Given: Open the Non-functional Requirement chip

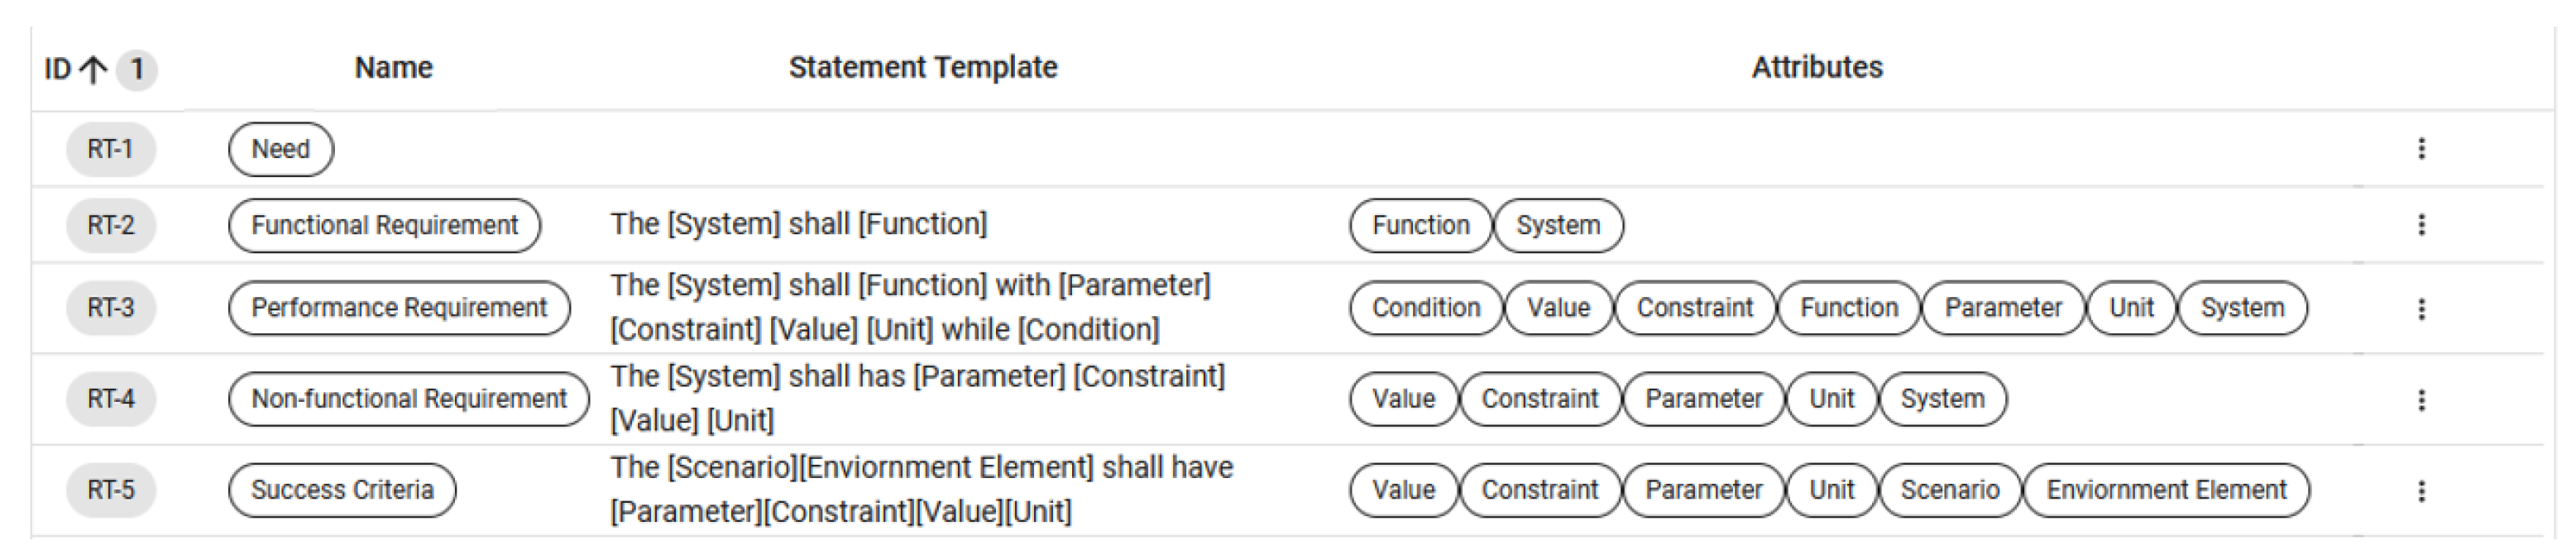Looking at the screenshot, I should [x=408, y=399].
